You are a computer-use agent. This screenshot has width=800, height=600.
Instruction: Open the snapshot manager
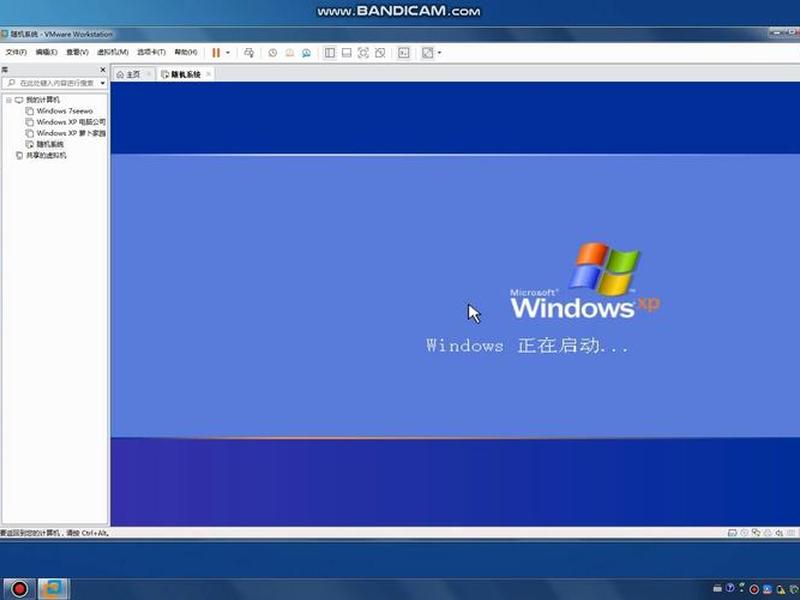coord(306,53)
